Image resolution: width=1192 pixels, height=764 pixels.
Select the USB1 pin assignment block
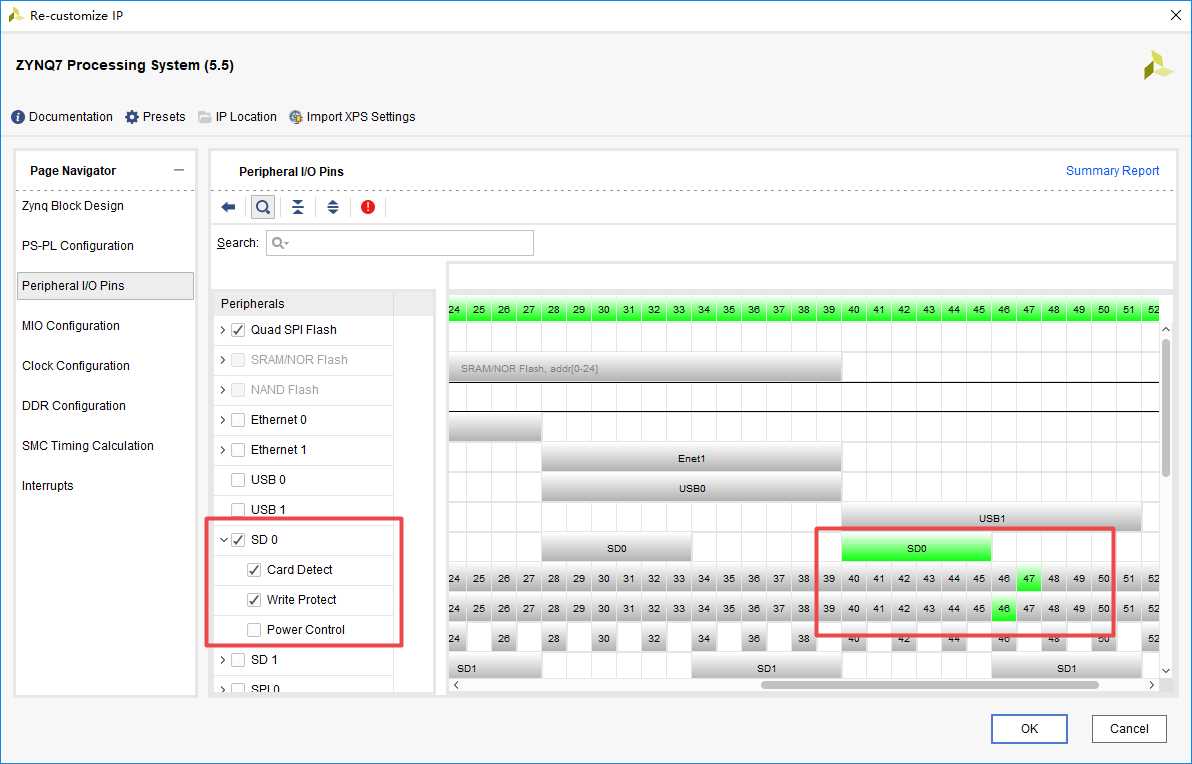click(991, 518)
